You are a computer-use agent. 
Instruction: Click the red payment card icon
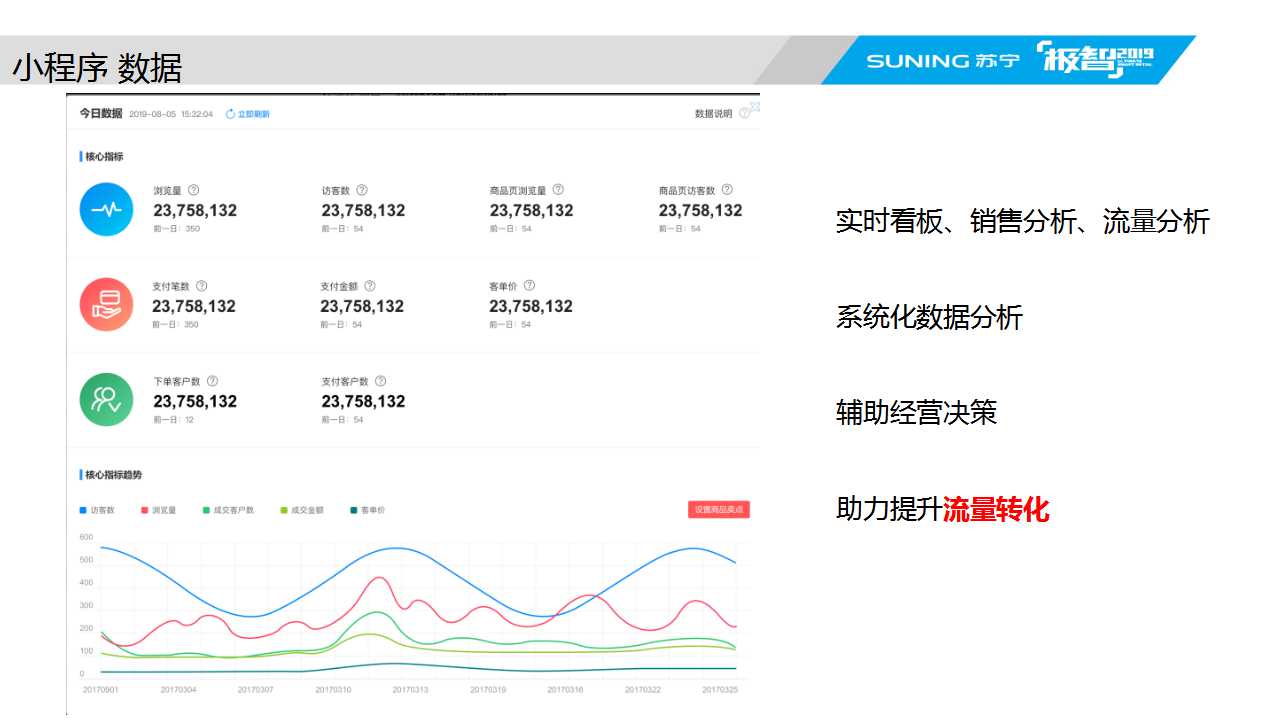106,304
